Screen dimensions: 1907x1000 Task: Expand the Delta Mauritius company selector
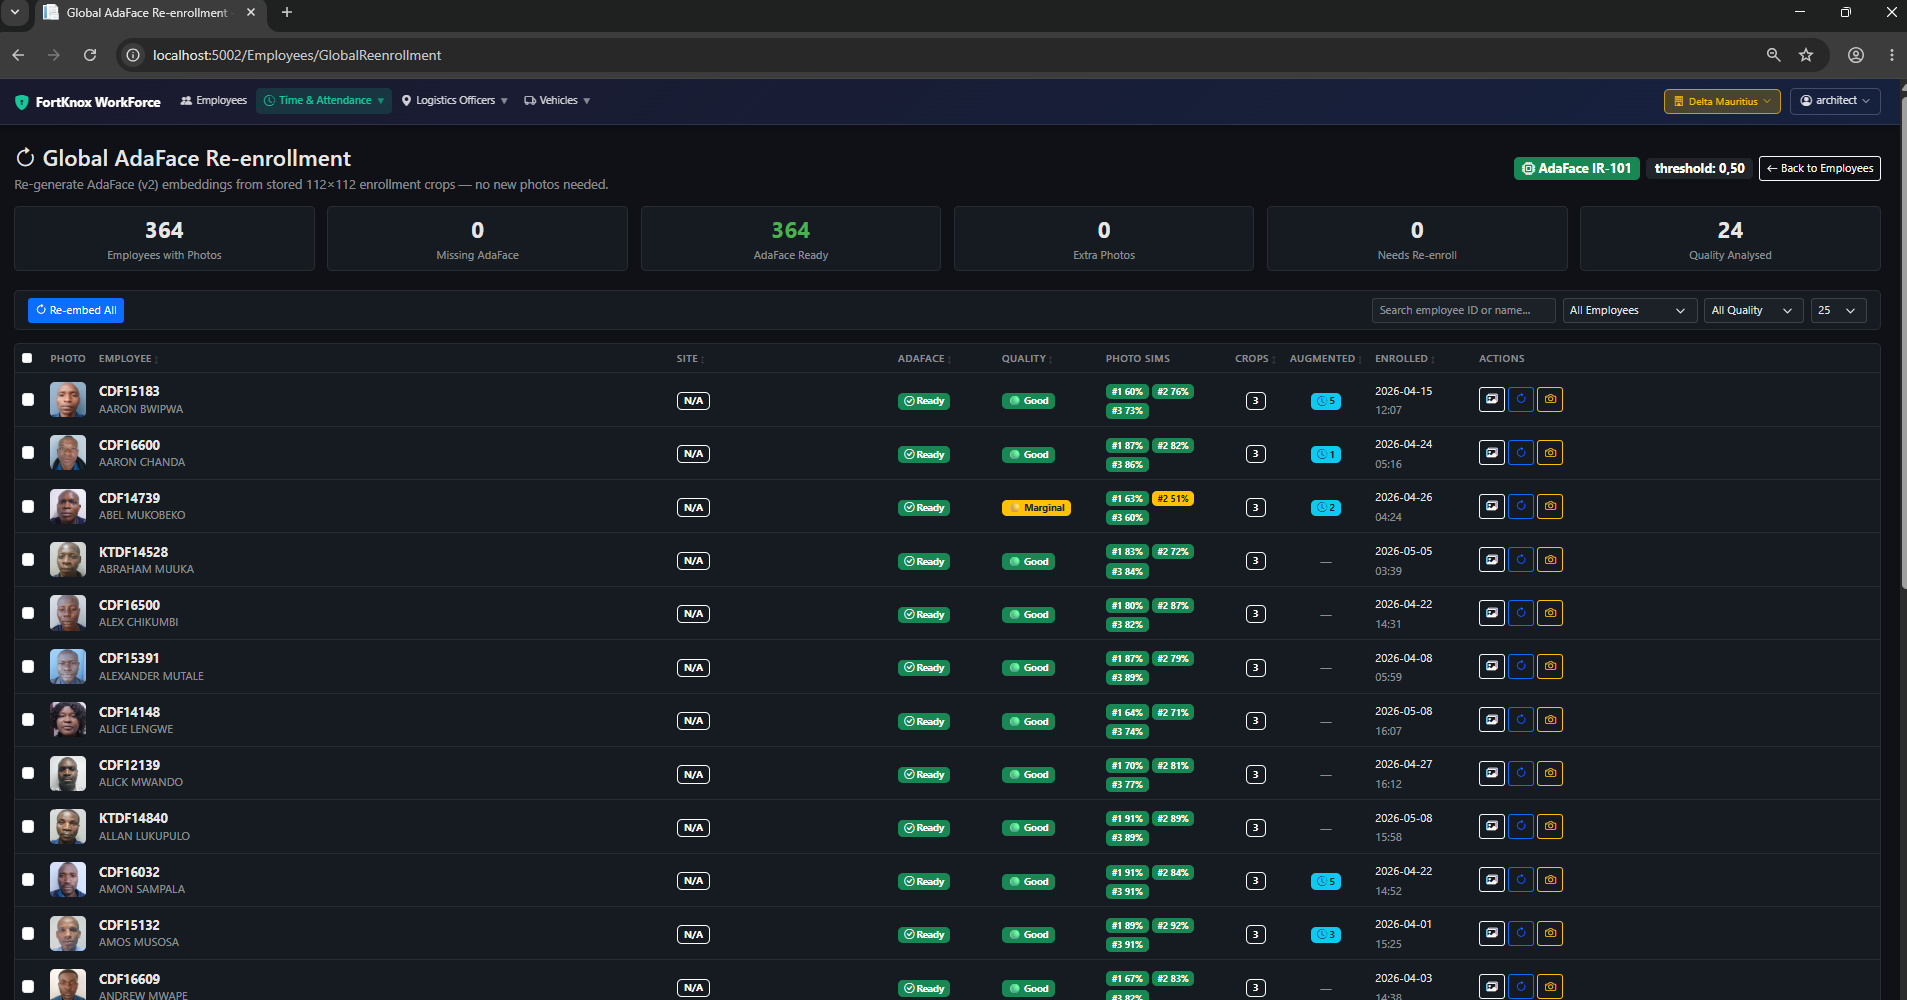(1722, 101)
